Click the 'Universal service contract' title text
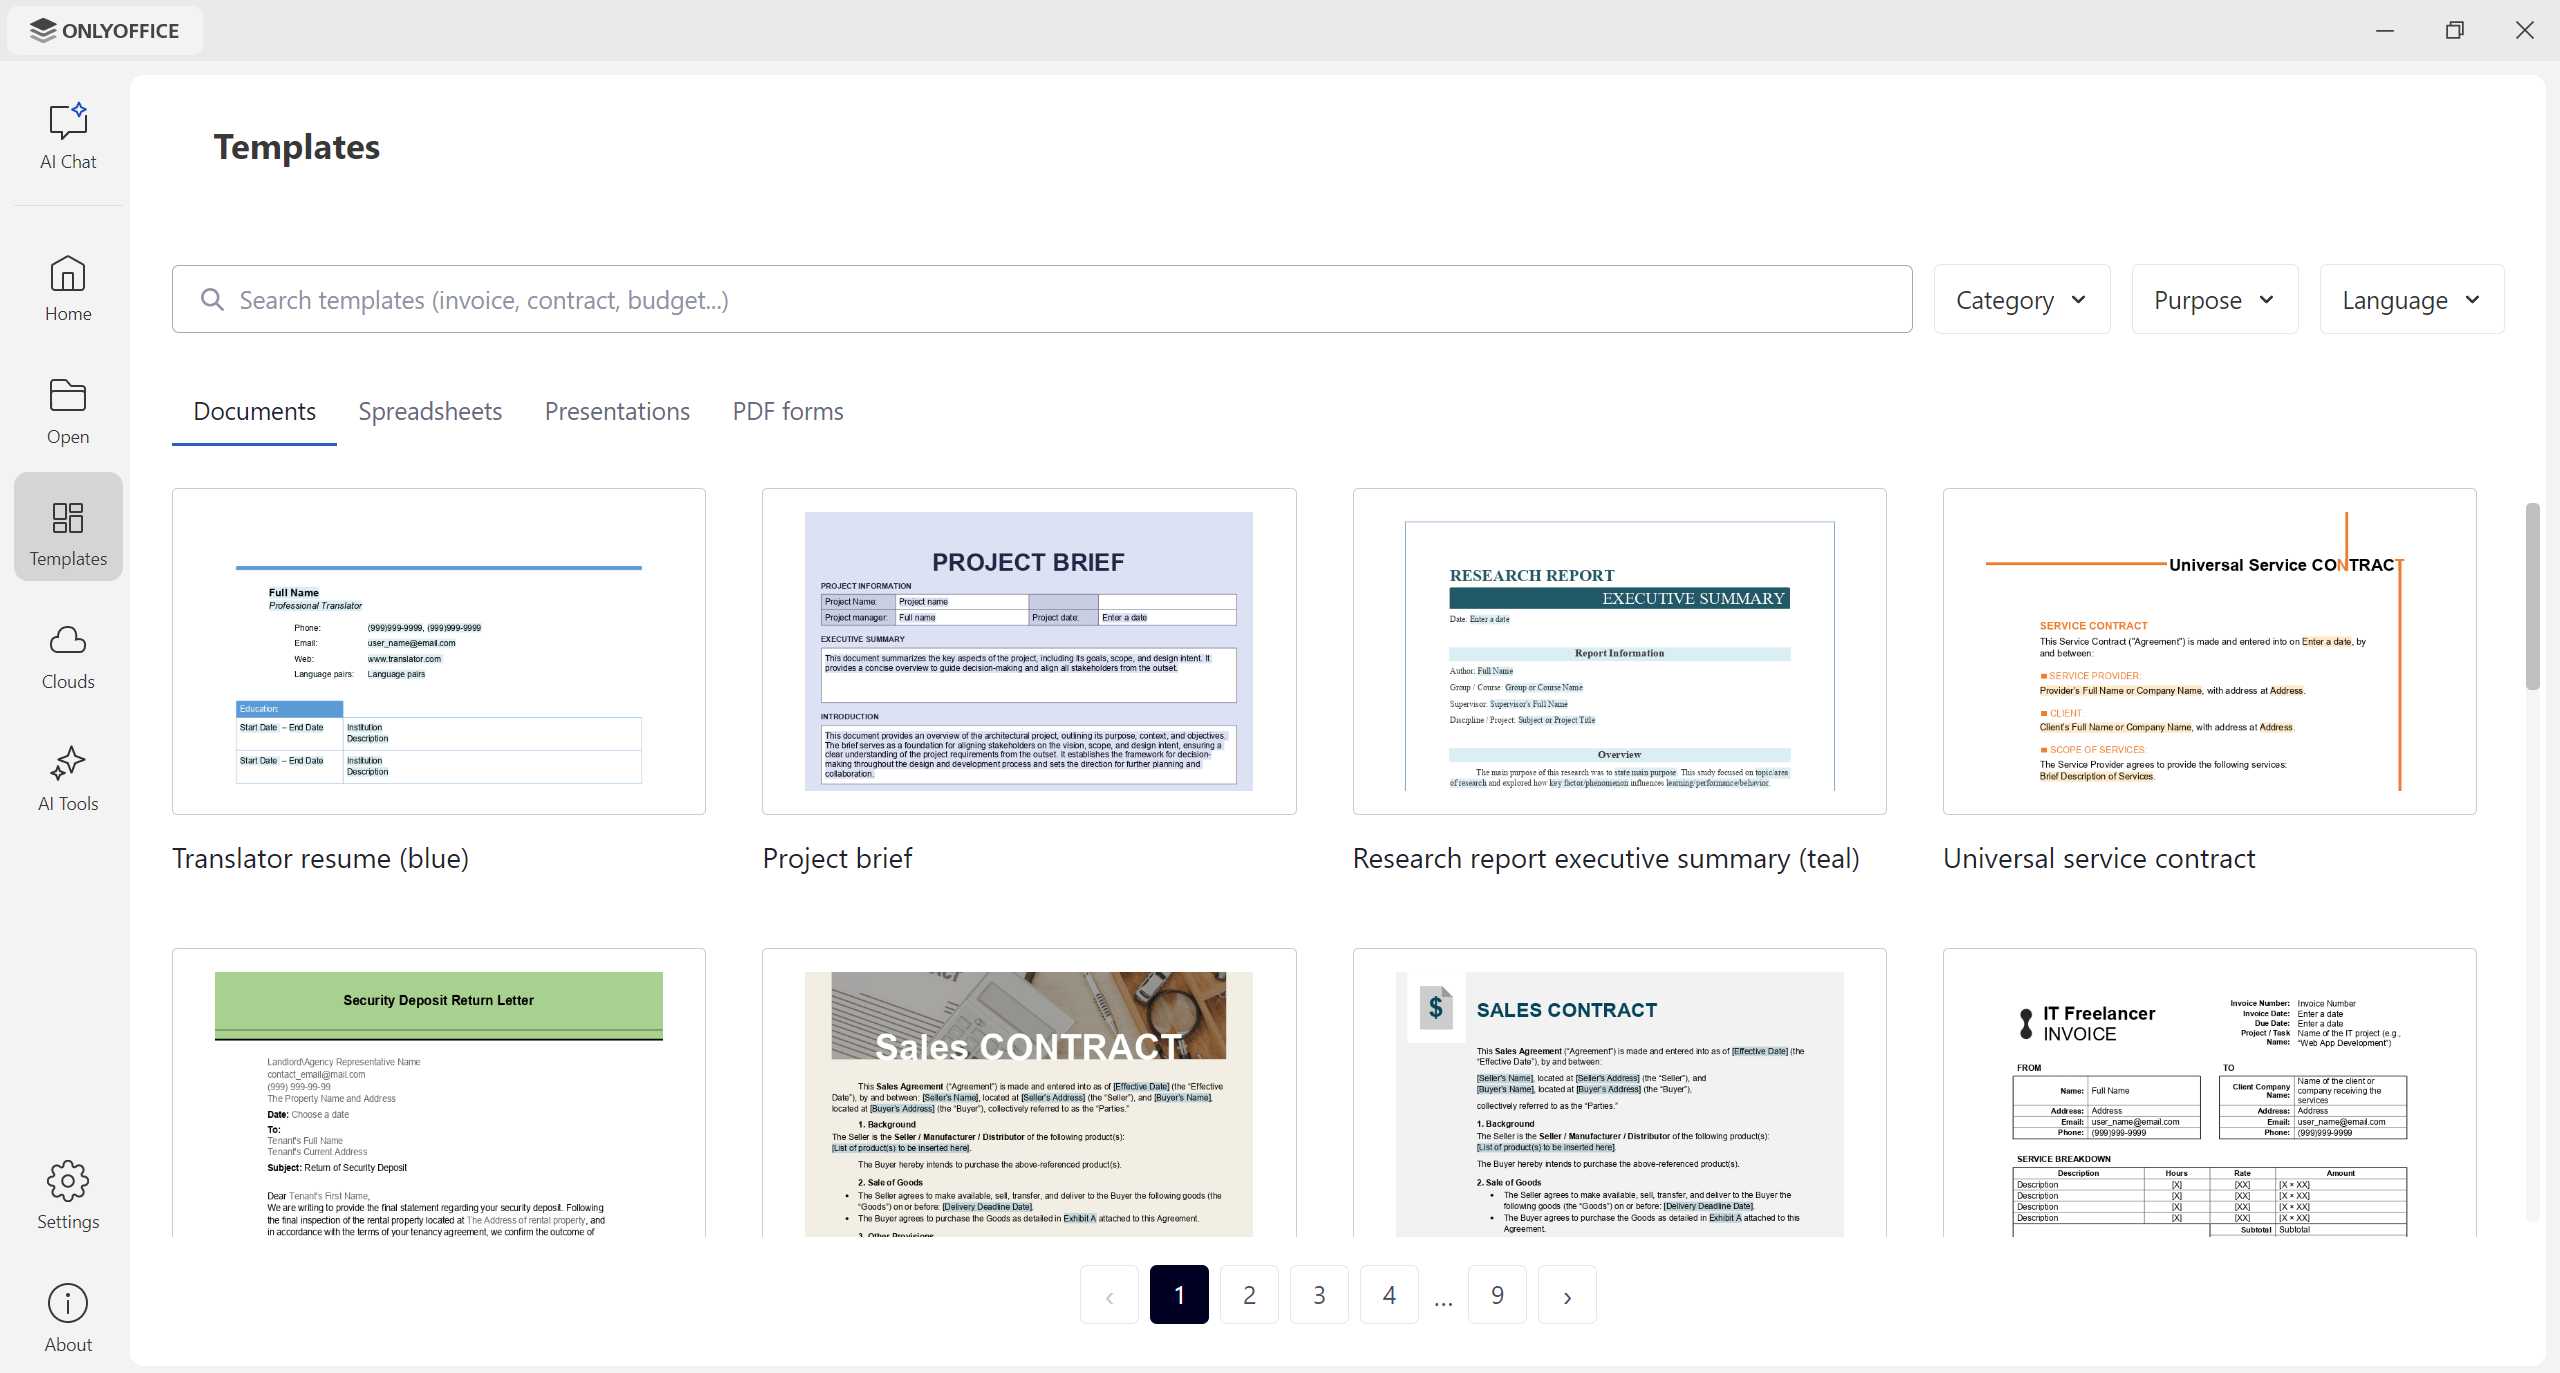 pos(2099,858)
